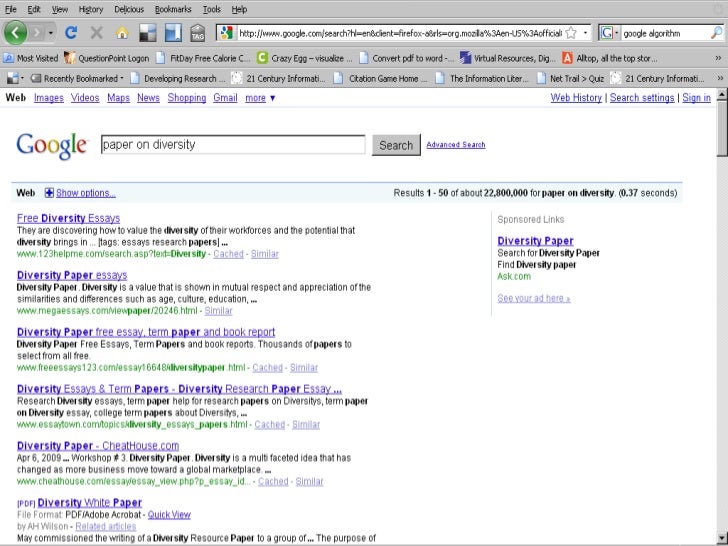This screenshot has width=728, height=546.
Task: Bookmark this page with the star icon
Action: 572,33
